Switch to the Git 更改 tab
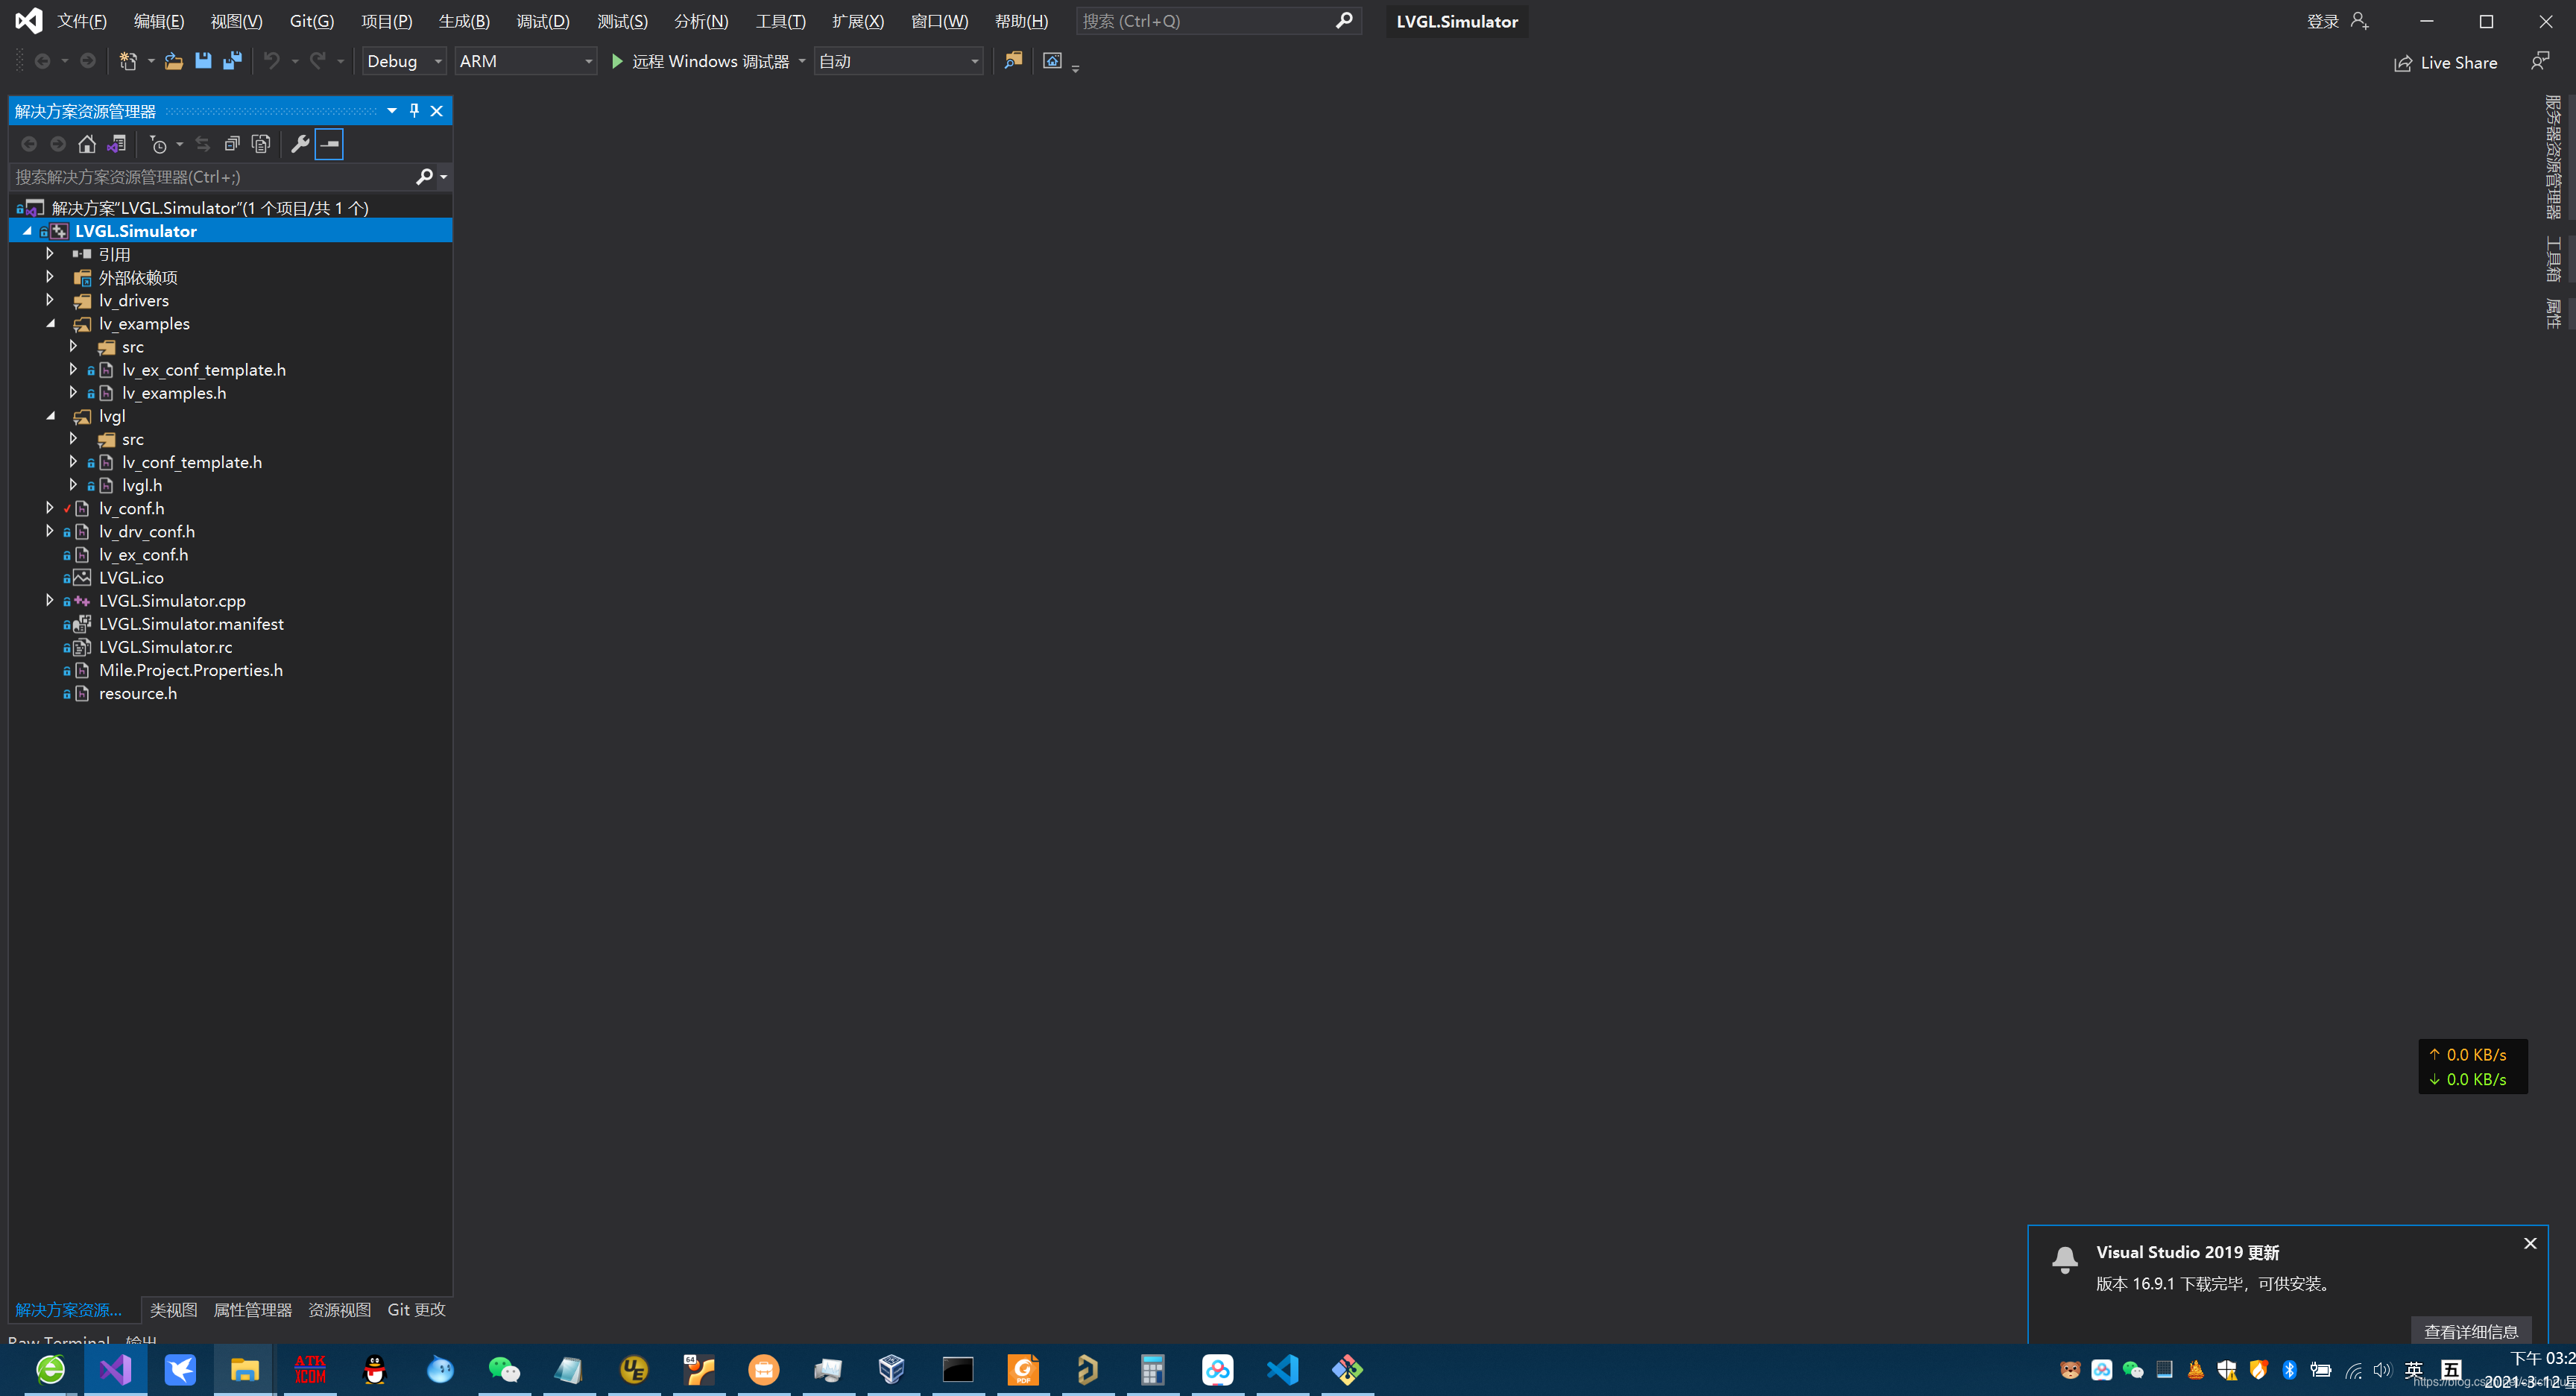2576x1396 pixels. 415,1309
